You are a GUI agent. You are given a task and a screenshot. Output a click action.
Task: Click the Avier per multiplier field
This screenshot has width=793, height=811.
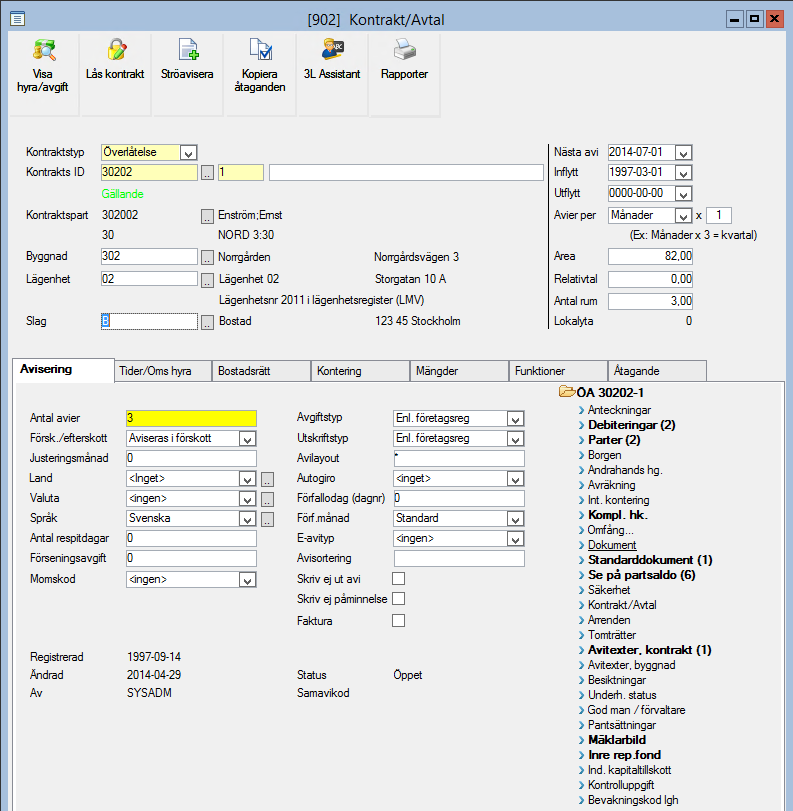pos(719,216)
